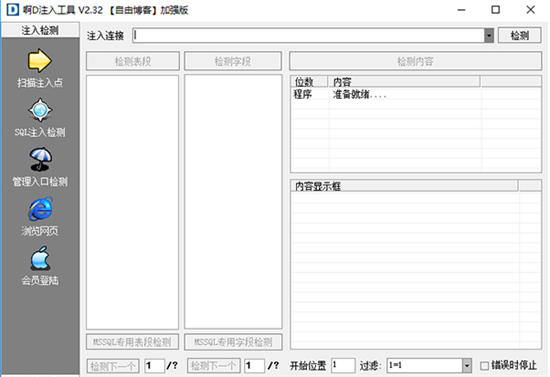Click the MSSQL专用表段检测 button
The height and width of the screenshot is (377, 550).
click(x=132, y=342)
